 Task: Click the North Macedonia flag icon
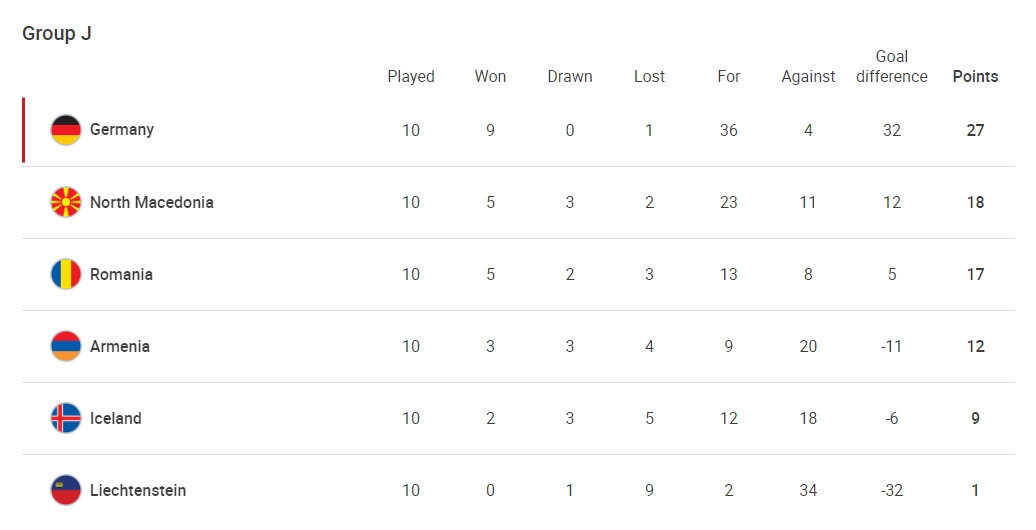point(66,202)
